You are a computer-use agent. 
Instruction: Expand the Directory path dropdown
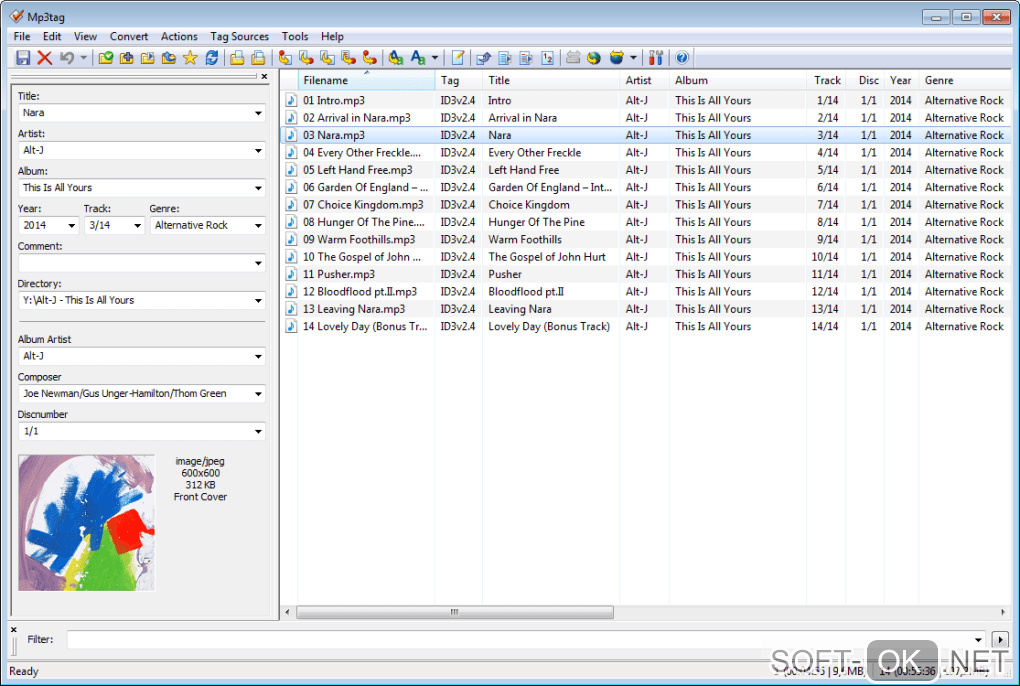pyautogui.click(x=258, y=300)
